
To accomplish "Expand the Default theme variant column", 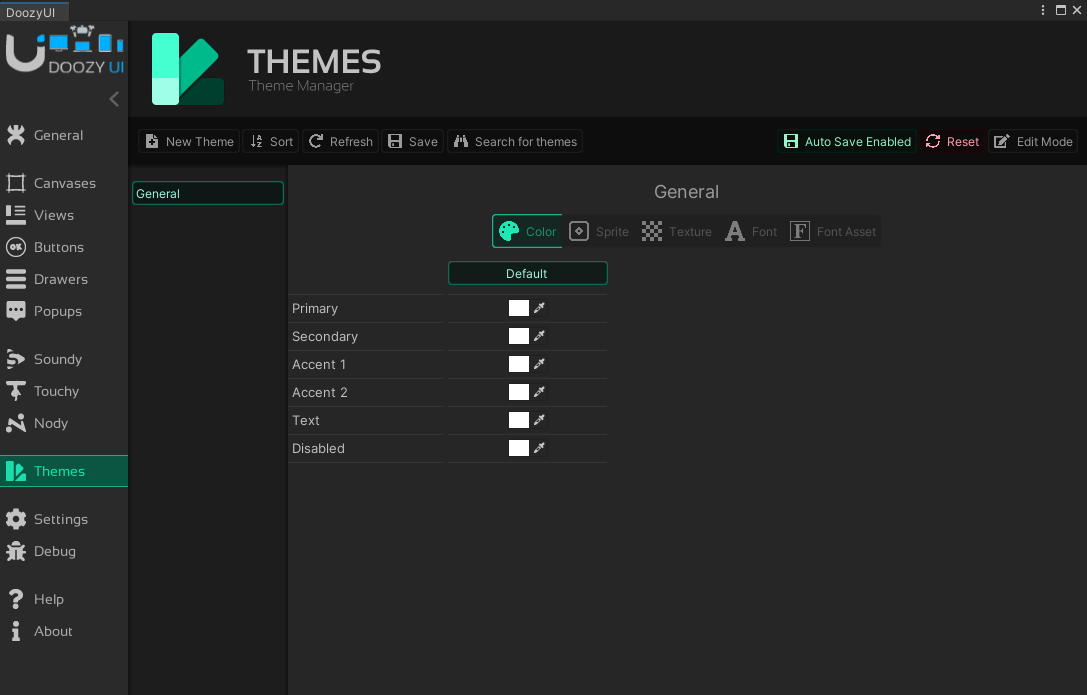I will coord(527,273).
